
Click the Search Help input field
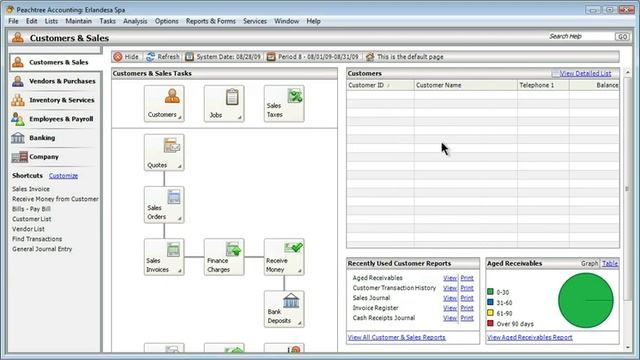[x=581, y=37]
